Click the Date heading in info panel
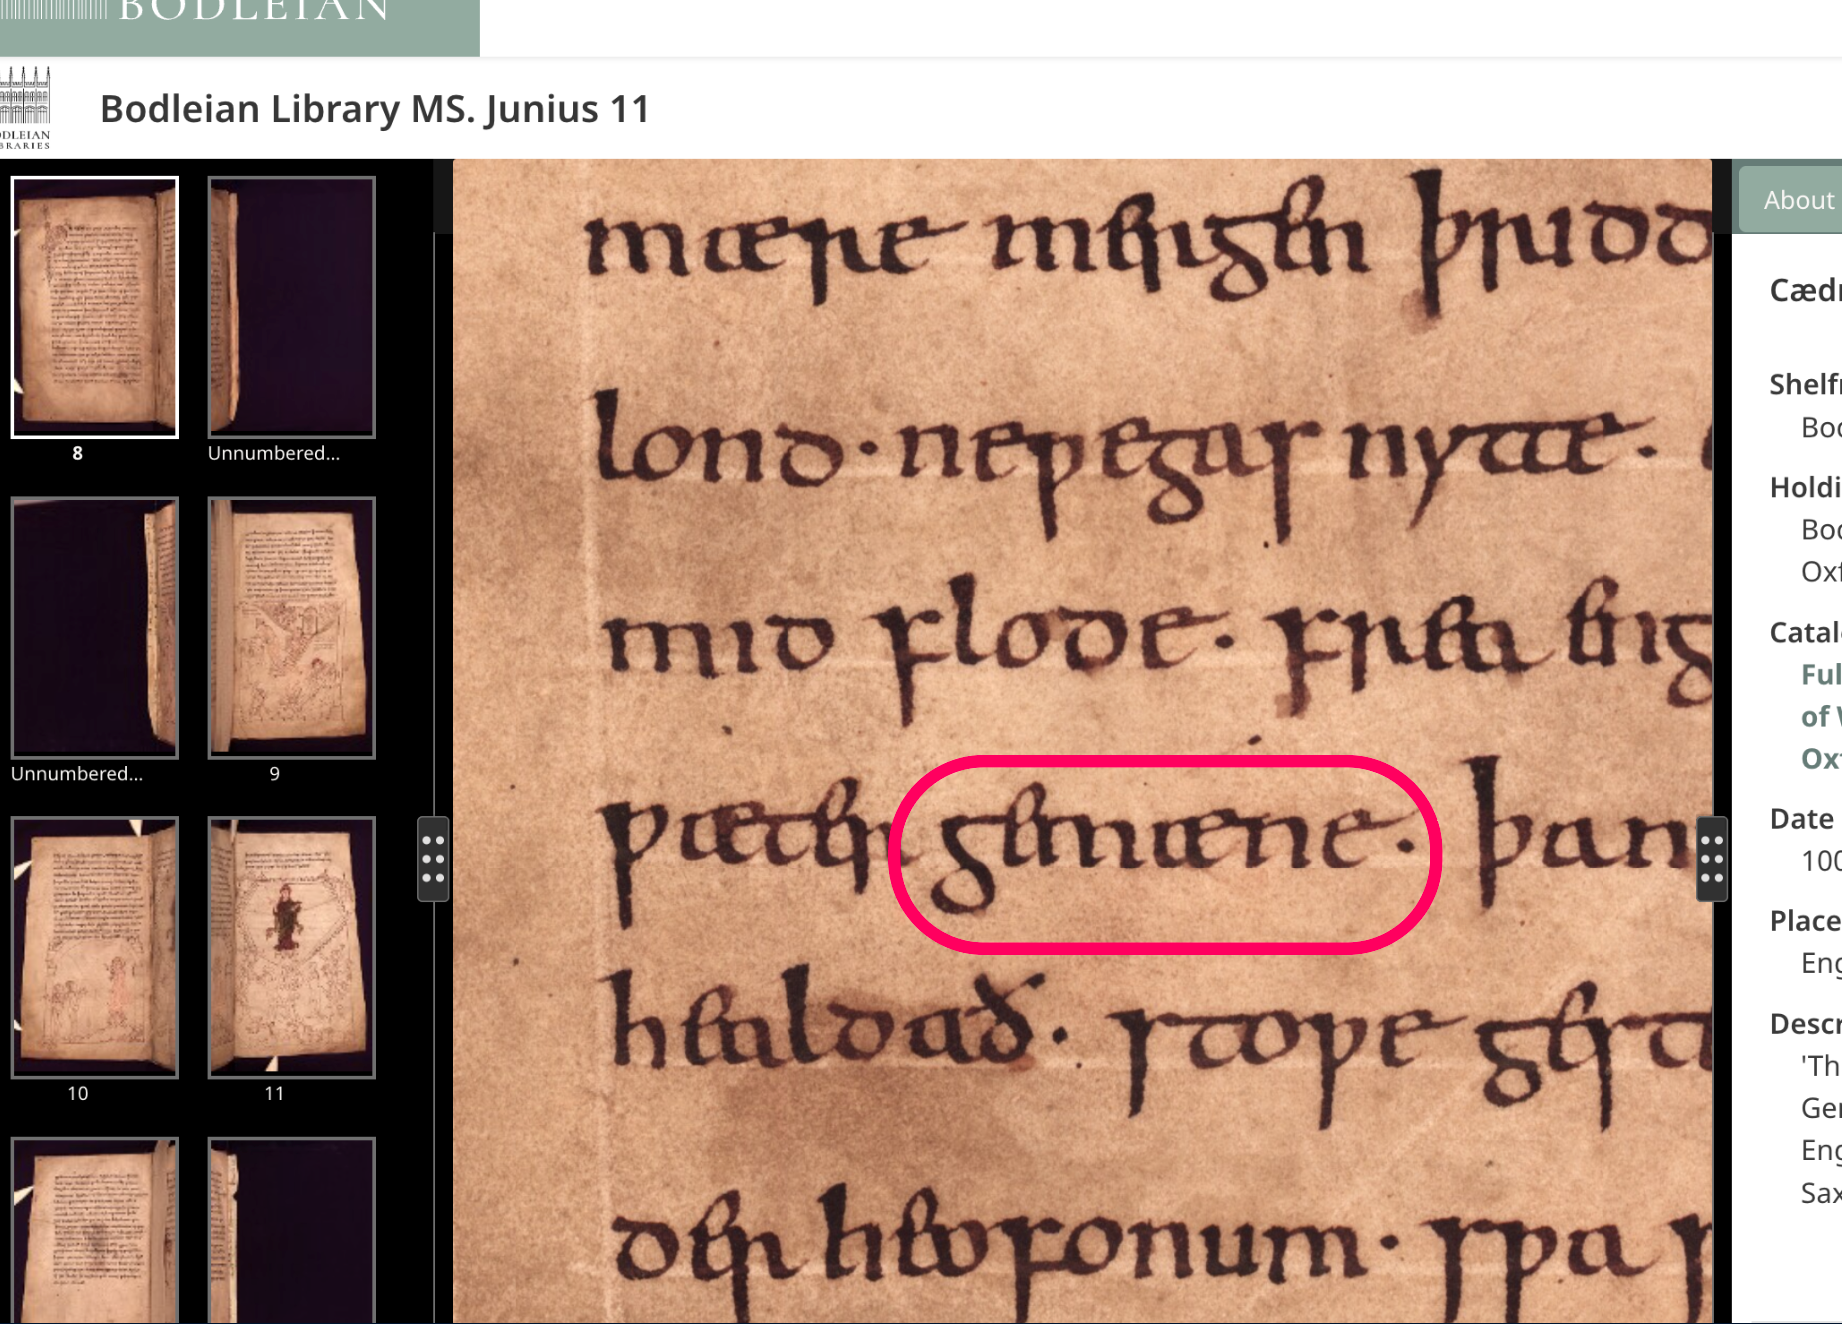 (1802, 818)
